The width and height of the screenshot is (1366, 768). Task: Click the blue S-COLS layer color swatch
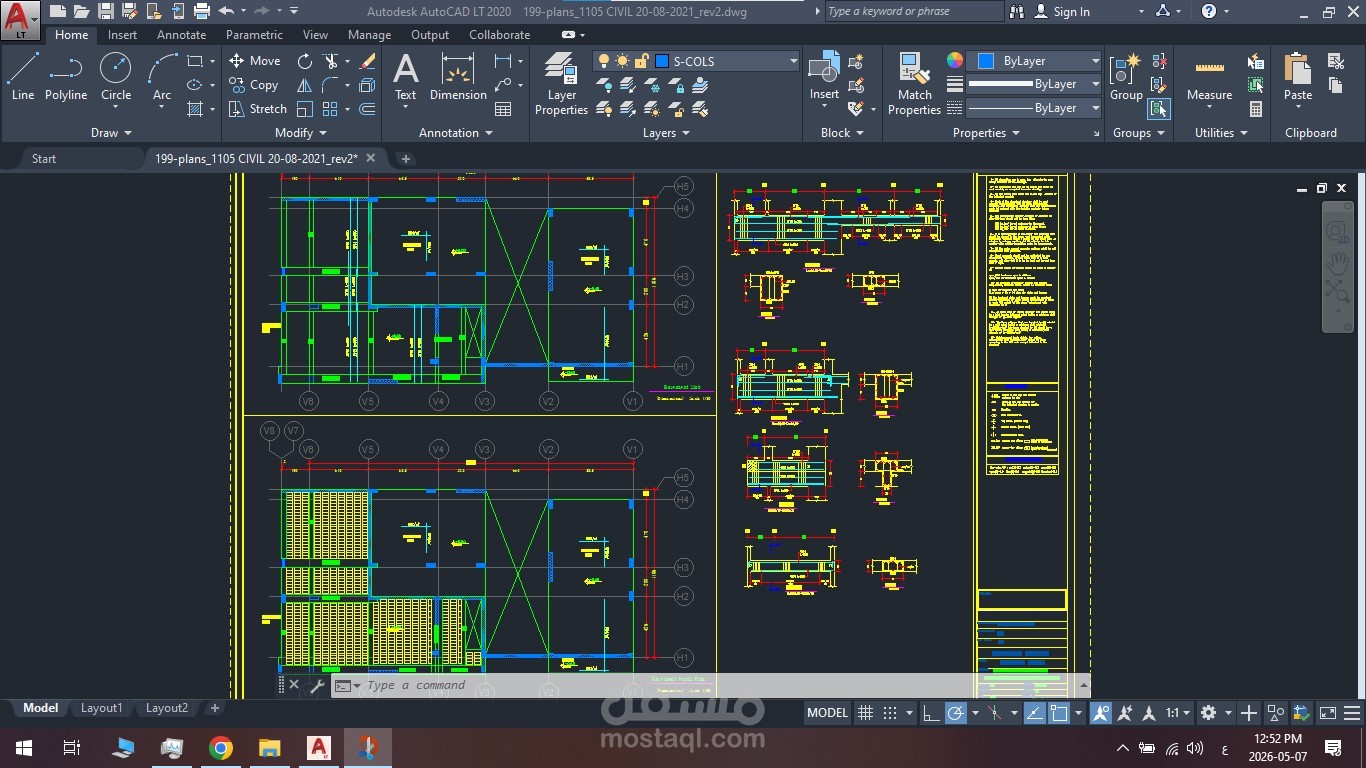(x=662, y=61)
